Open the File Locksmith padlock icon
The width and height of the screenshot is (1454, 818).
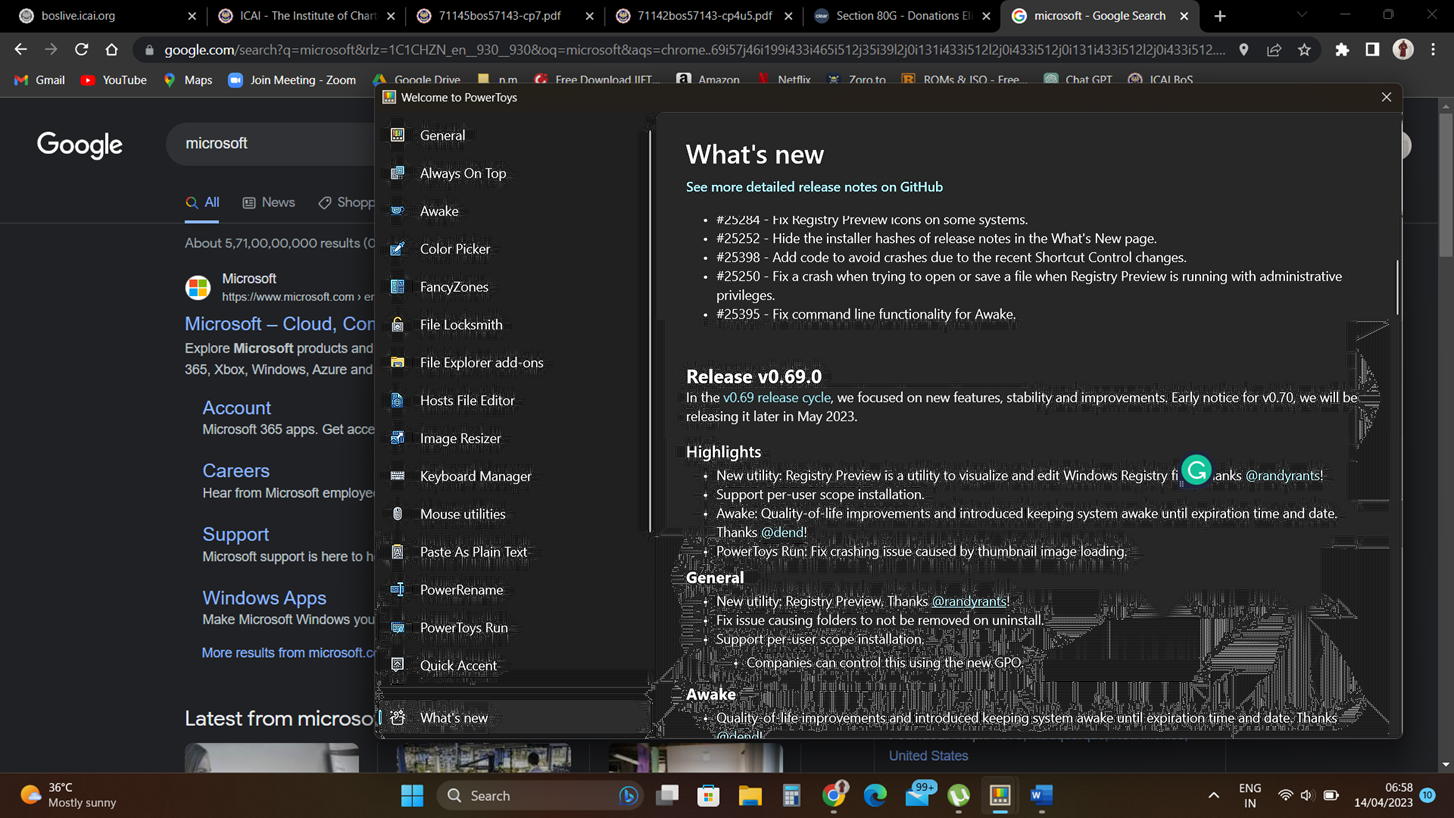pos(397,325)
